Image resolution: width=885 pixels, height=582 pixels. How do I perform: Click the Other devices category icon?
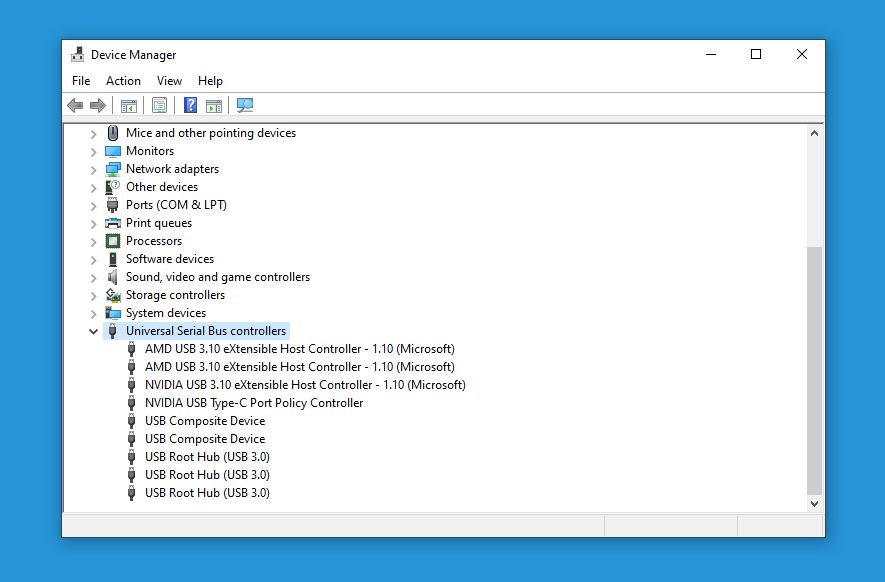pos(113,187)
